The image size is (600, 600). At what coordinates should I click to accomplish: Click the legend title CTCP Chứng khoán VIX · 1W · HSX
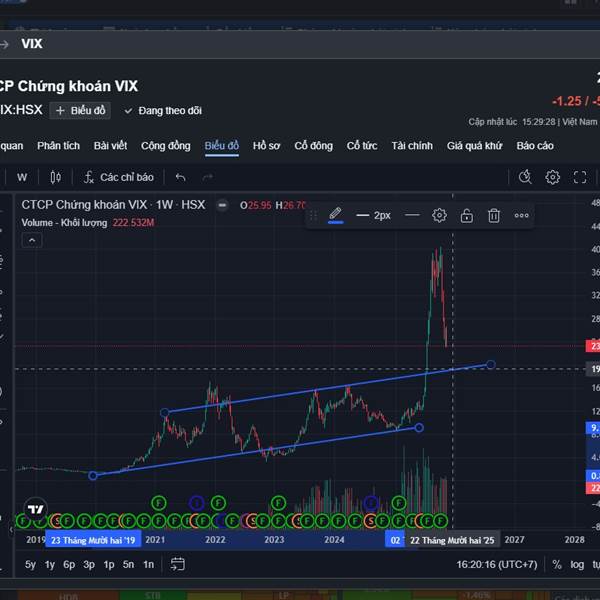pos(113,205)
